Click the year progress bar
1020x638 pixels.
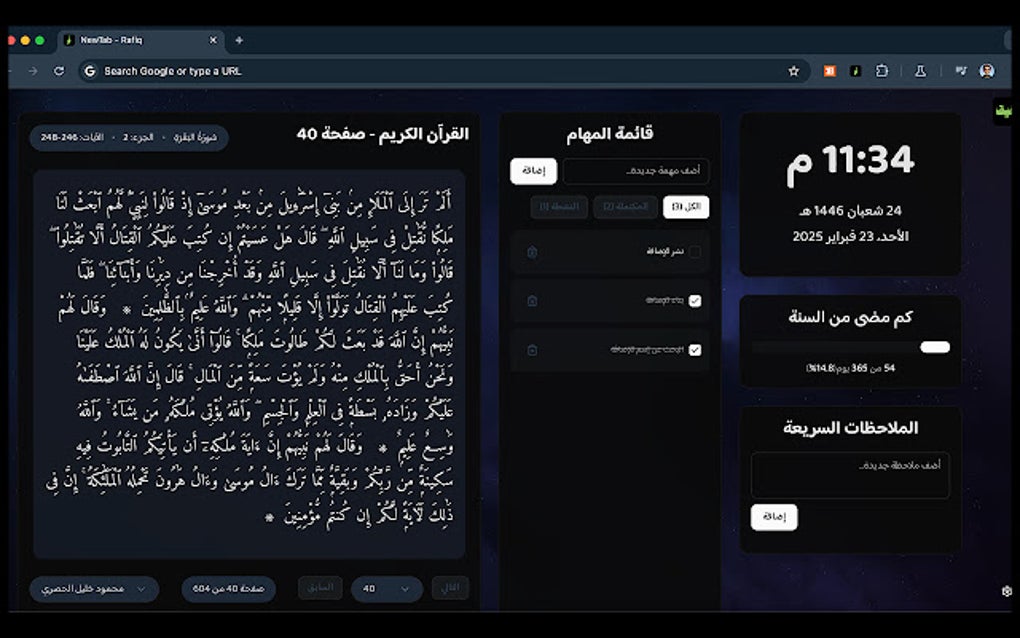pyautogui.click(x=850, y=347)
